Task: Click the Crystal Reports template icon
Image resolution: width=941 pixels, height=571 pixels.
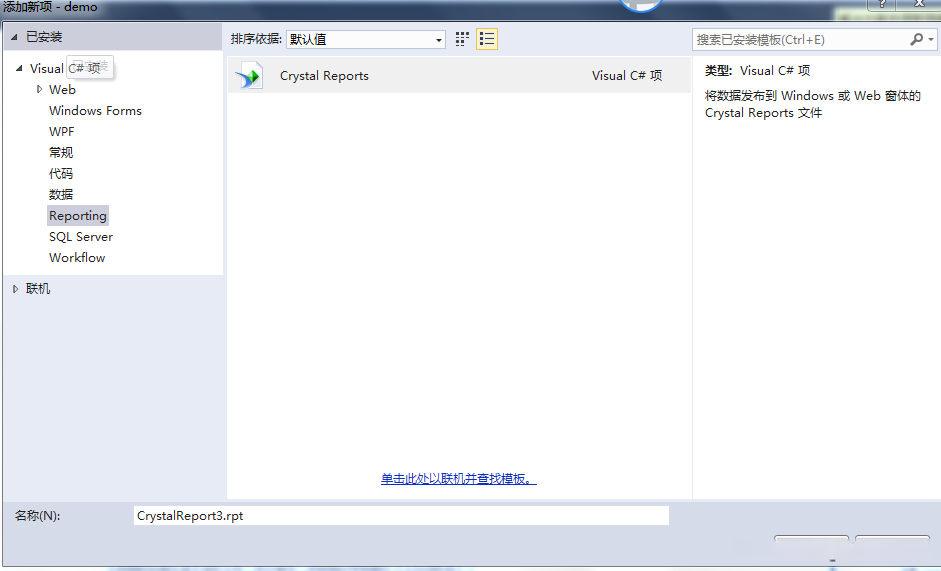Action: (x=249, y=76)
